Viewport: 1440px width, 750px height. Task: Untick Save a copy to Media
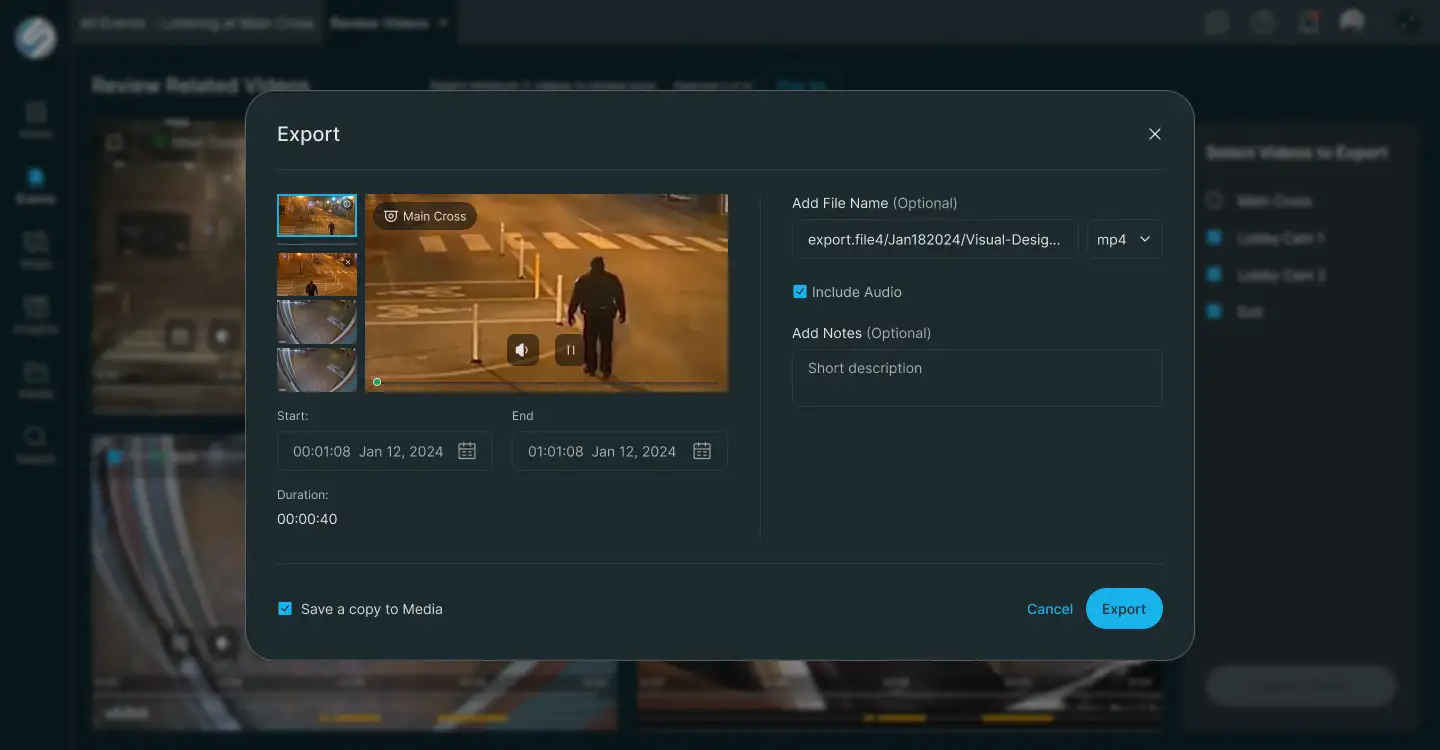click(x=285, y=608)
